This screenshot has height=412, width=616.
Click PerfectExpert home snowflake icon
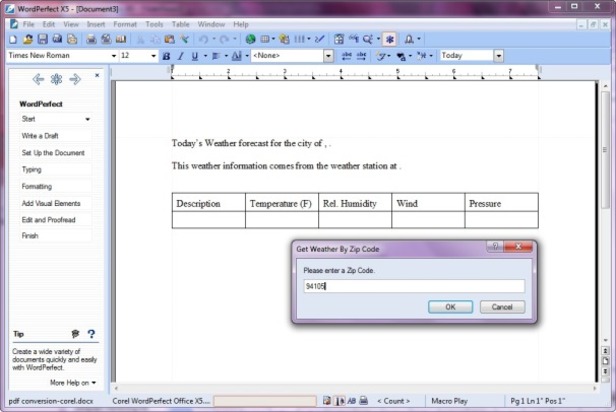(57, 79)
